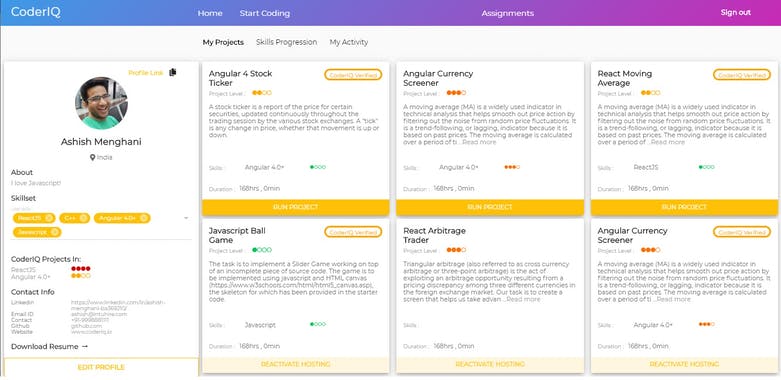The height and width of the screenshot is (380, 781).
Task: Click CoderIQ Verified badge on Angular 4 Stock Ticker
Action: [353, 75]
